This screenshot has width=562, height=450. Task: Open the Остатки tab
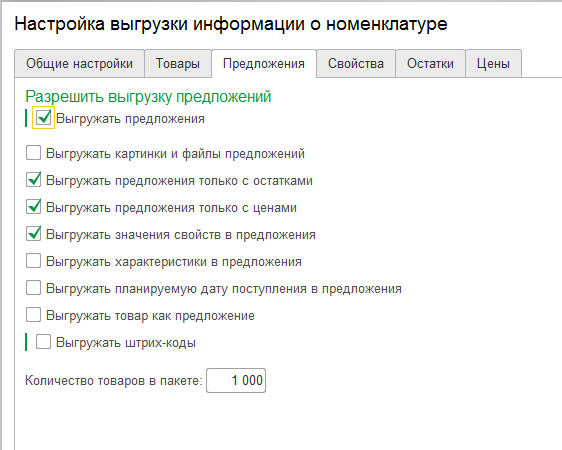click(x=430, y=63)
